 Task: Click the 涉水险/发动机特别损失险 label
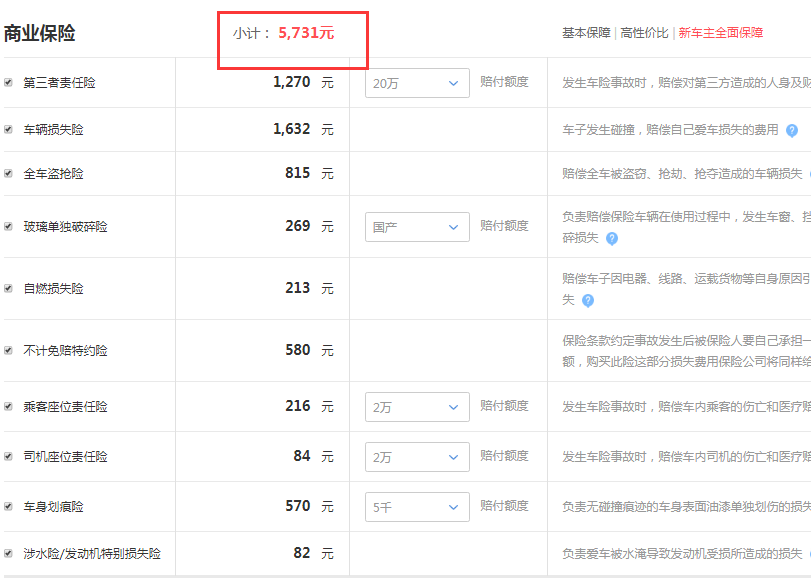pyautogui.click(x=92, y=554)
